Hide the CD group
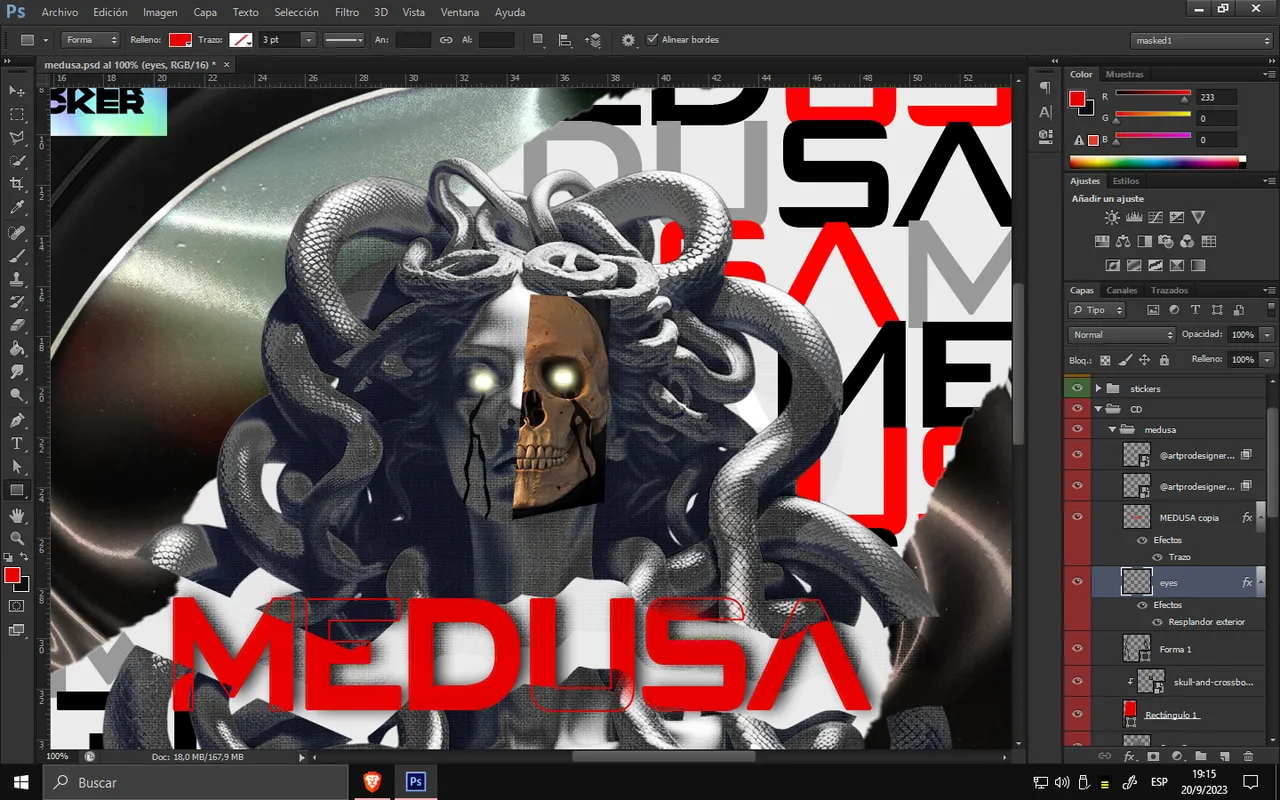 pyautogui.click(x=1077, y=409)
